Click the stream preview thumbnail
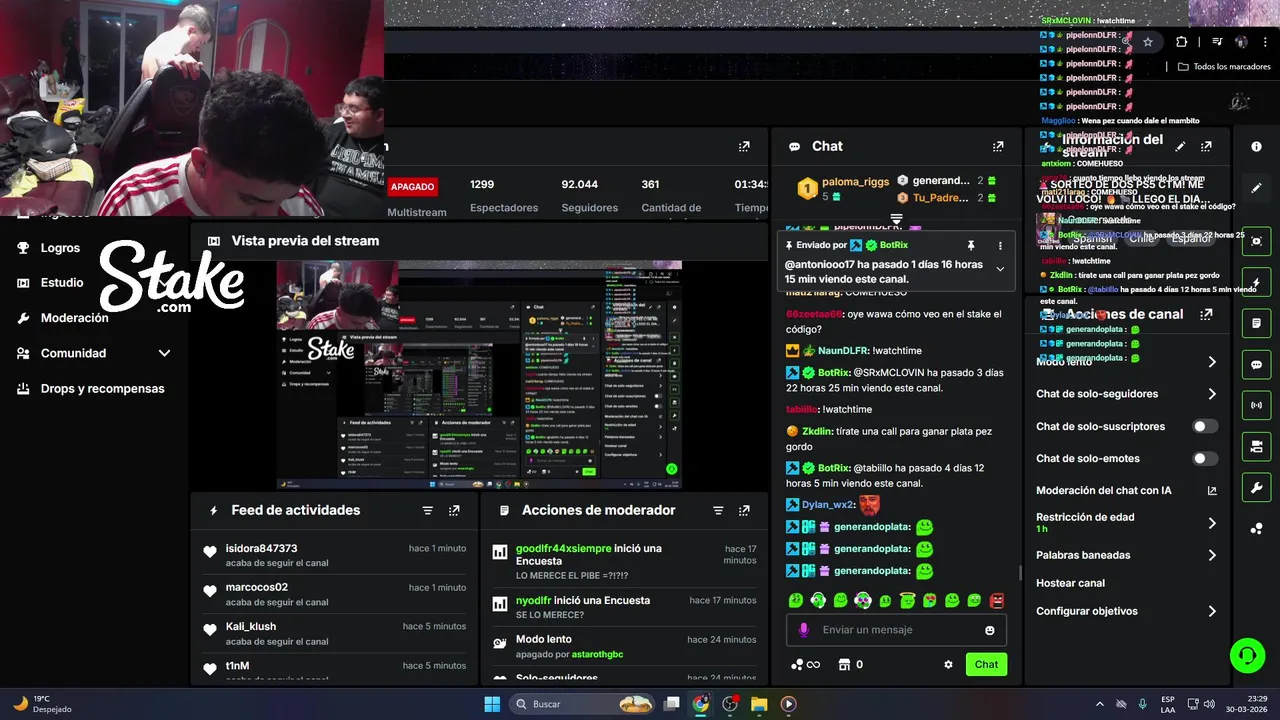Screen dimensions: 1280x720 [x=479, y=375]
